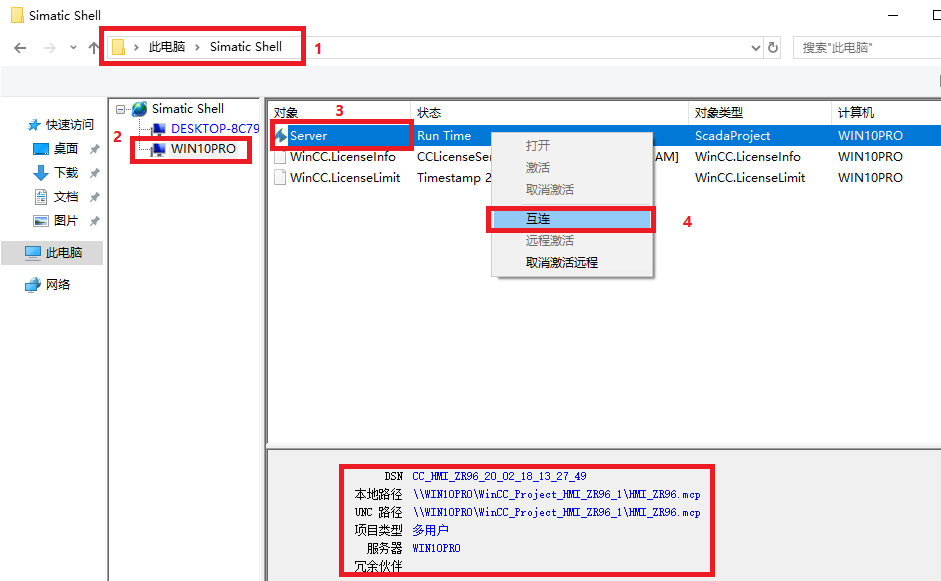Go back with the Back arrow
The image size is (941, 581).
coord(20,47)
